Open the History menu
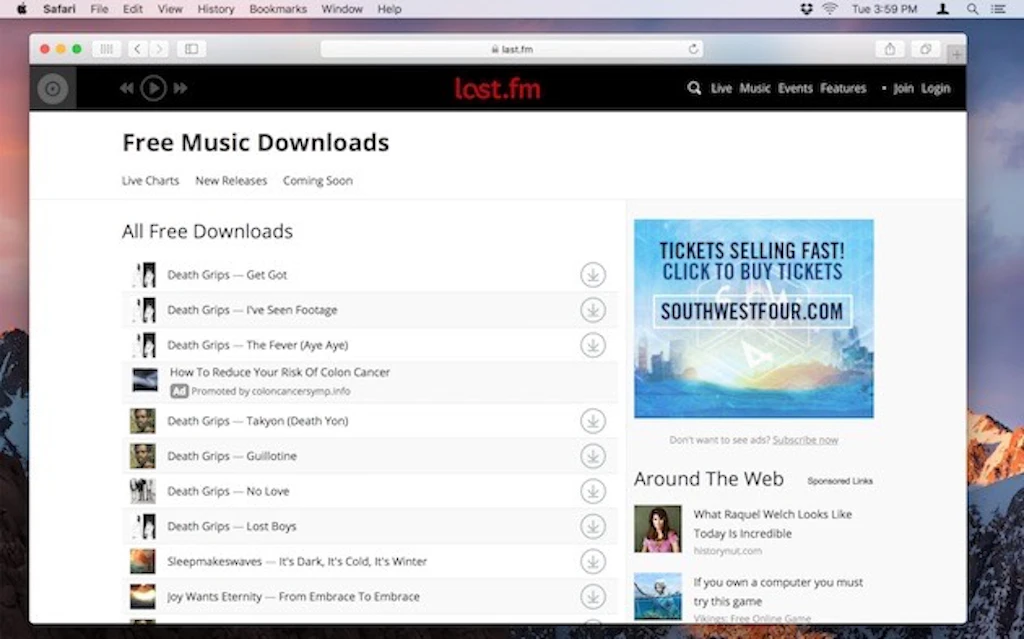 coord(216,9)
